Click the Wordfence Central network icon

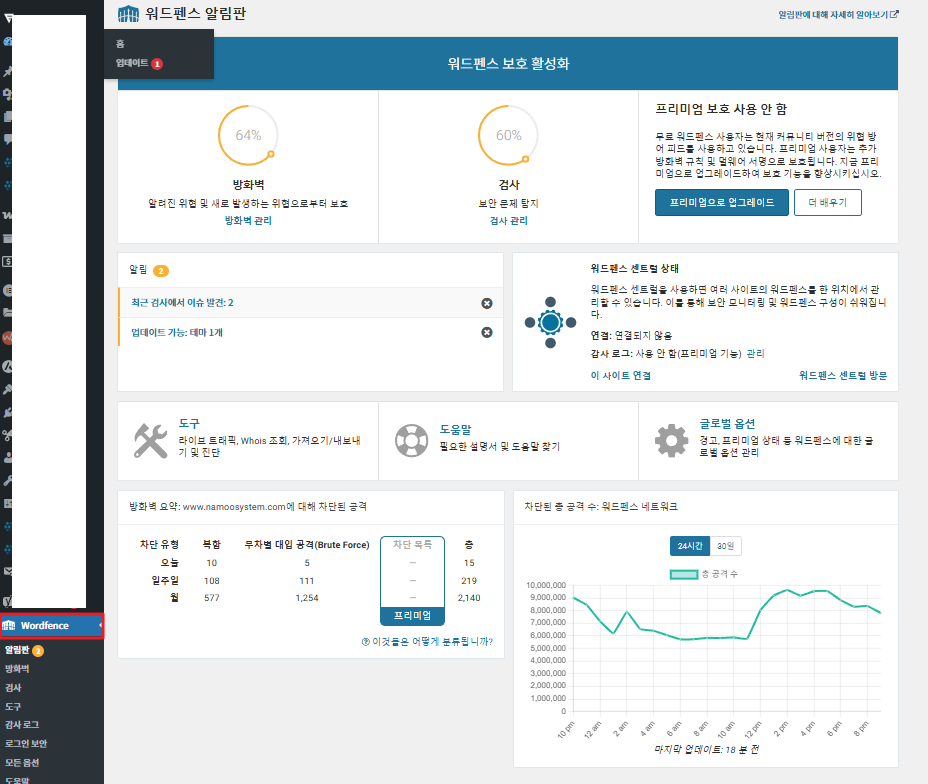(x=550, y=322)
